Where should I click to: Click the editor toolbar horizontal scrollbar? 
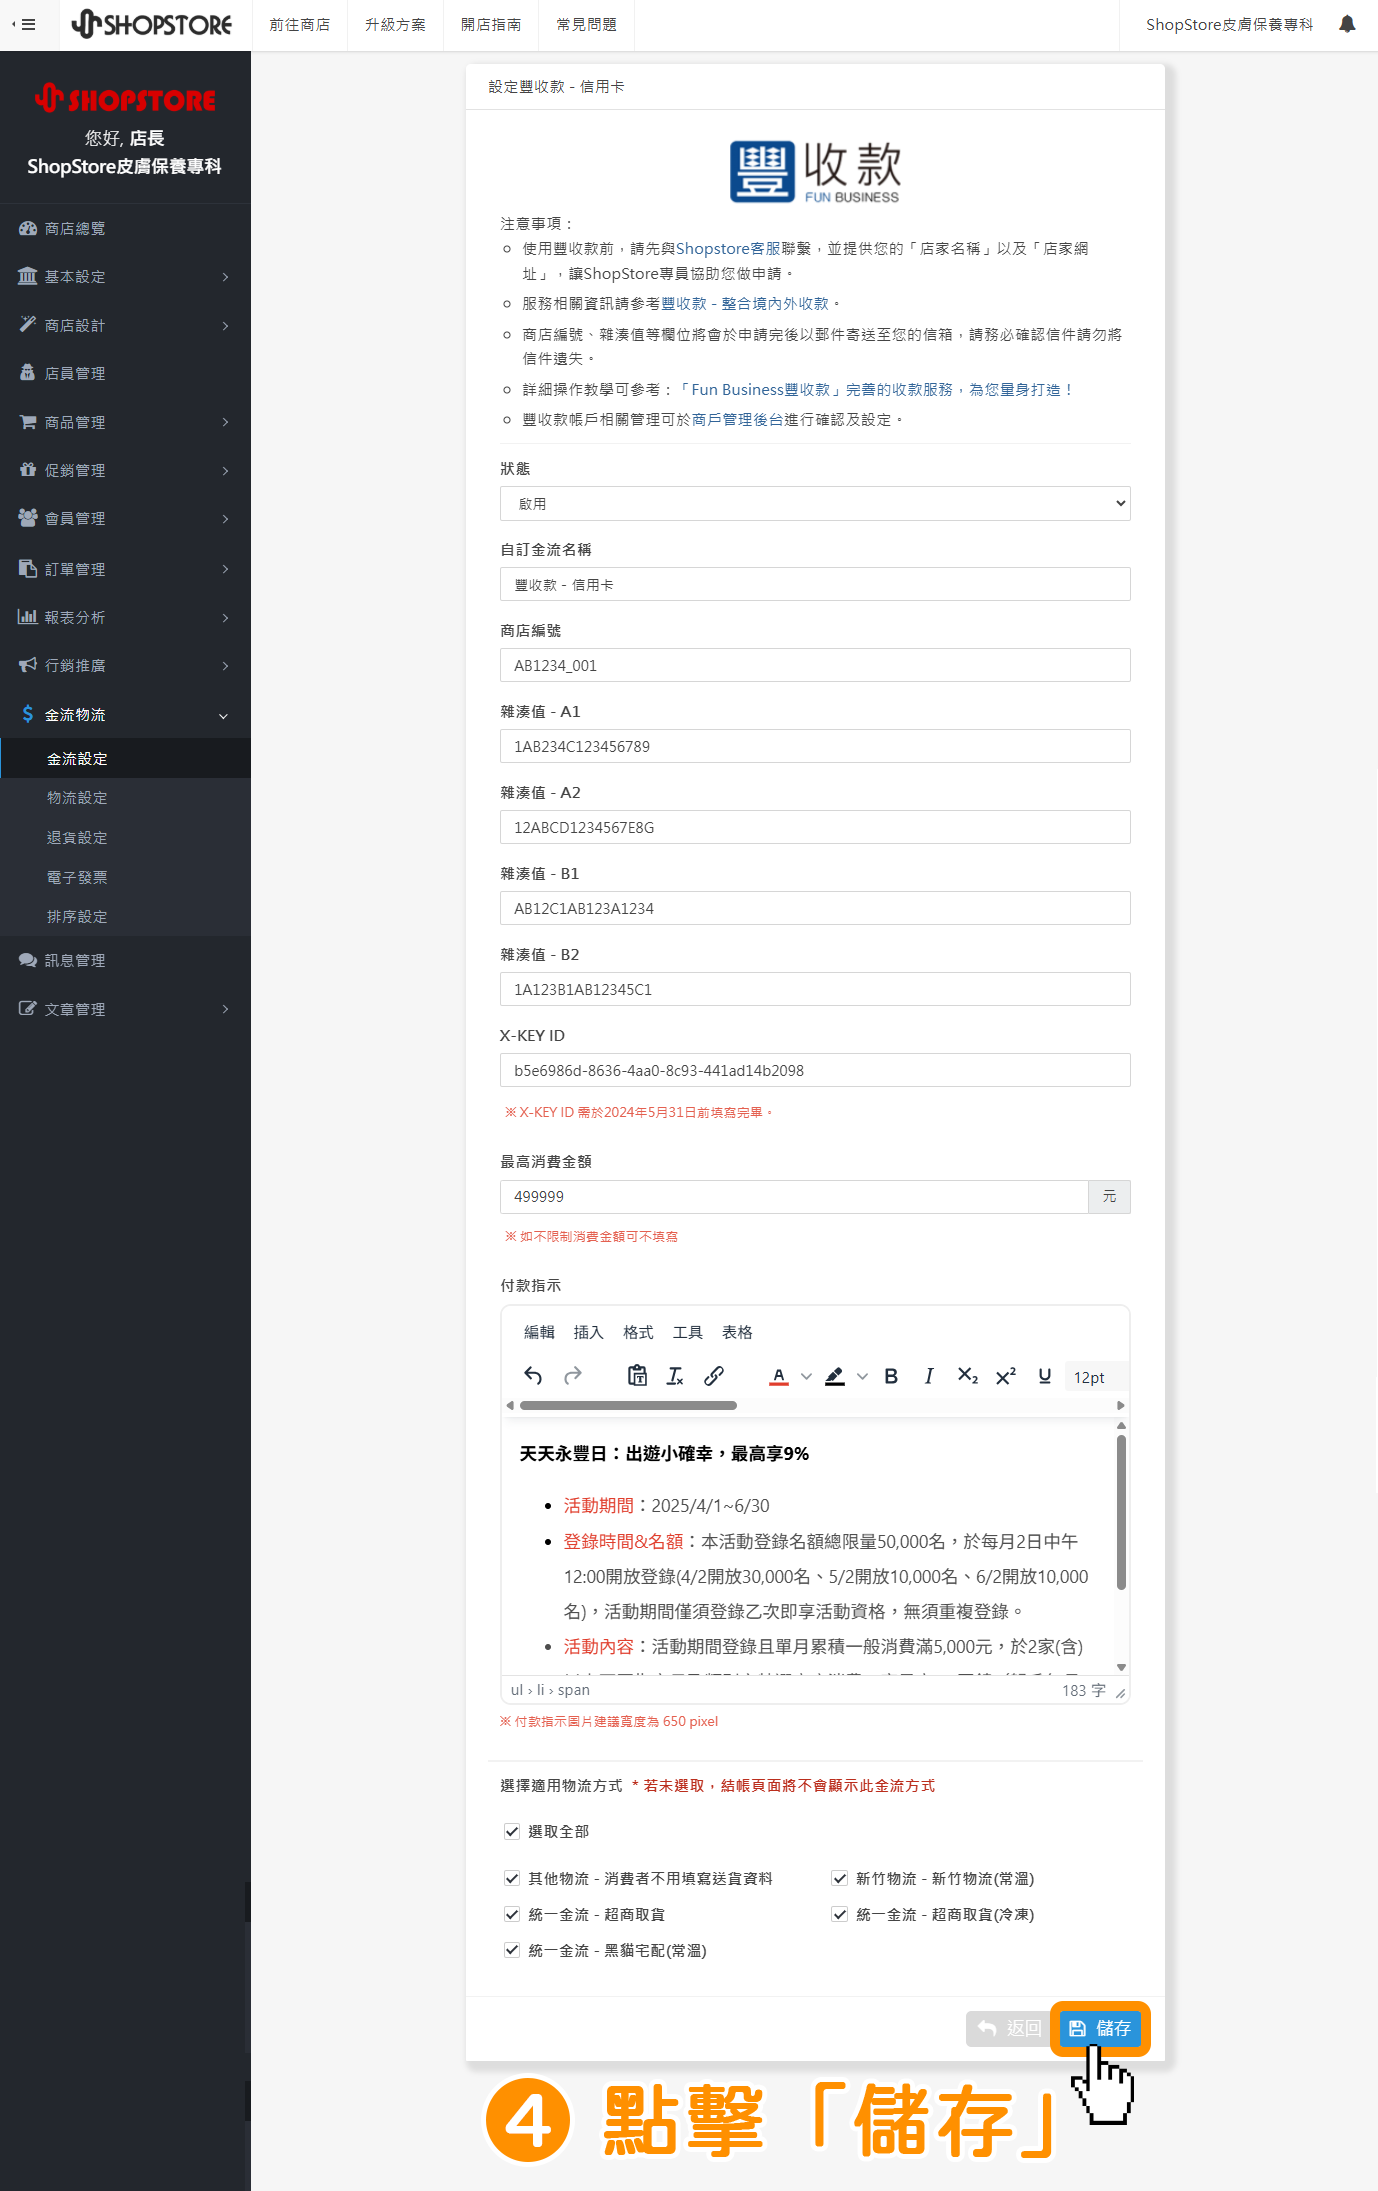[628, 1405]
